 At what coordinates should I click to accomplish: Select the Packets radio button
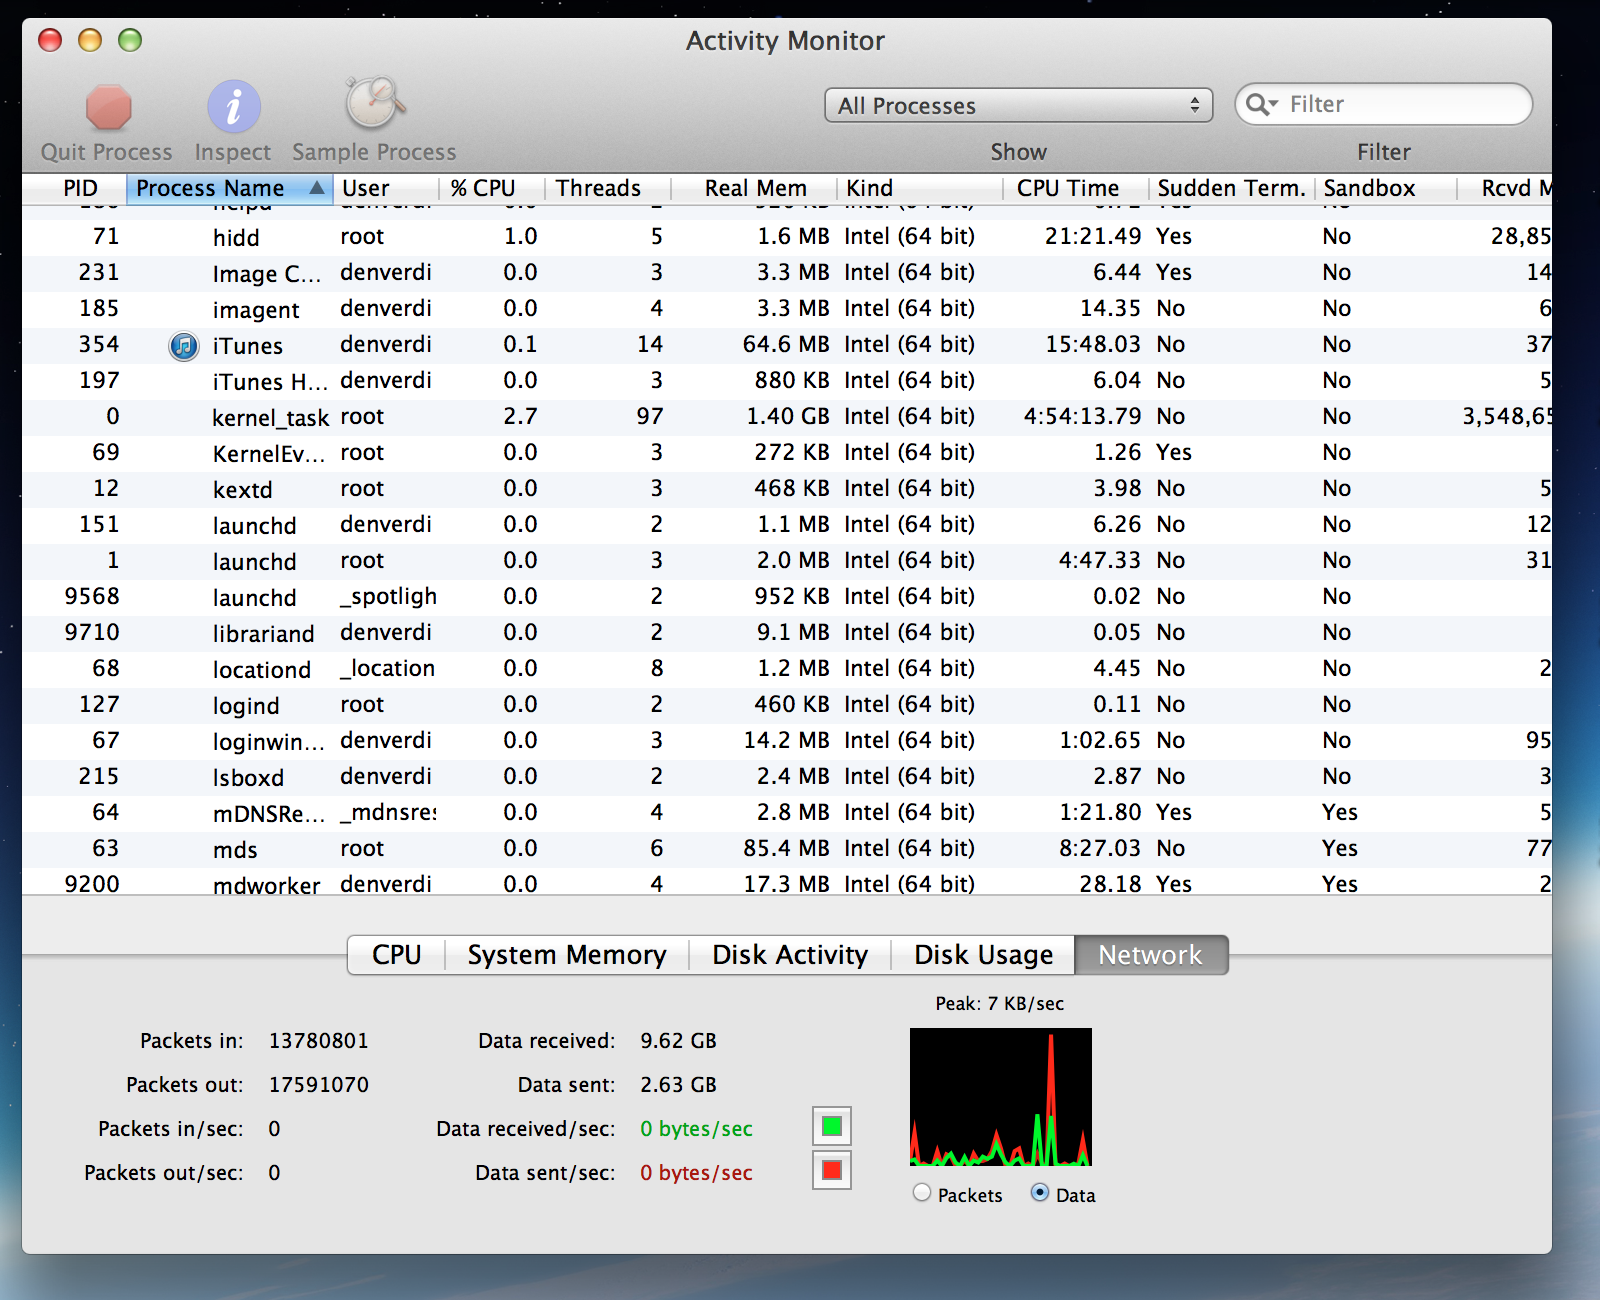click(922, 1193)
